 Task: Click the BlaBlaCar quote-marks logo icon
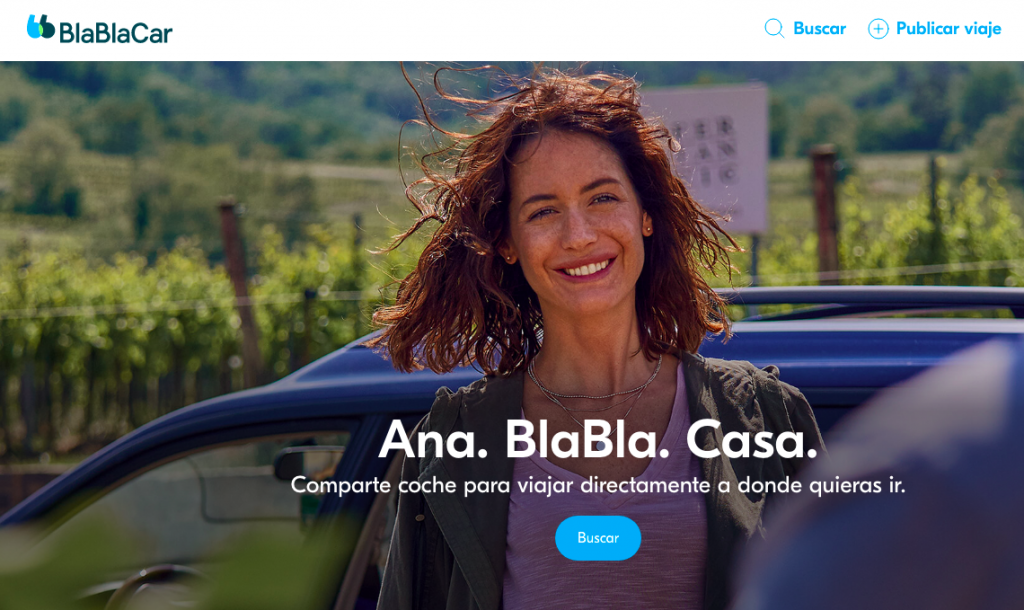click(x=40, y=27)
